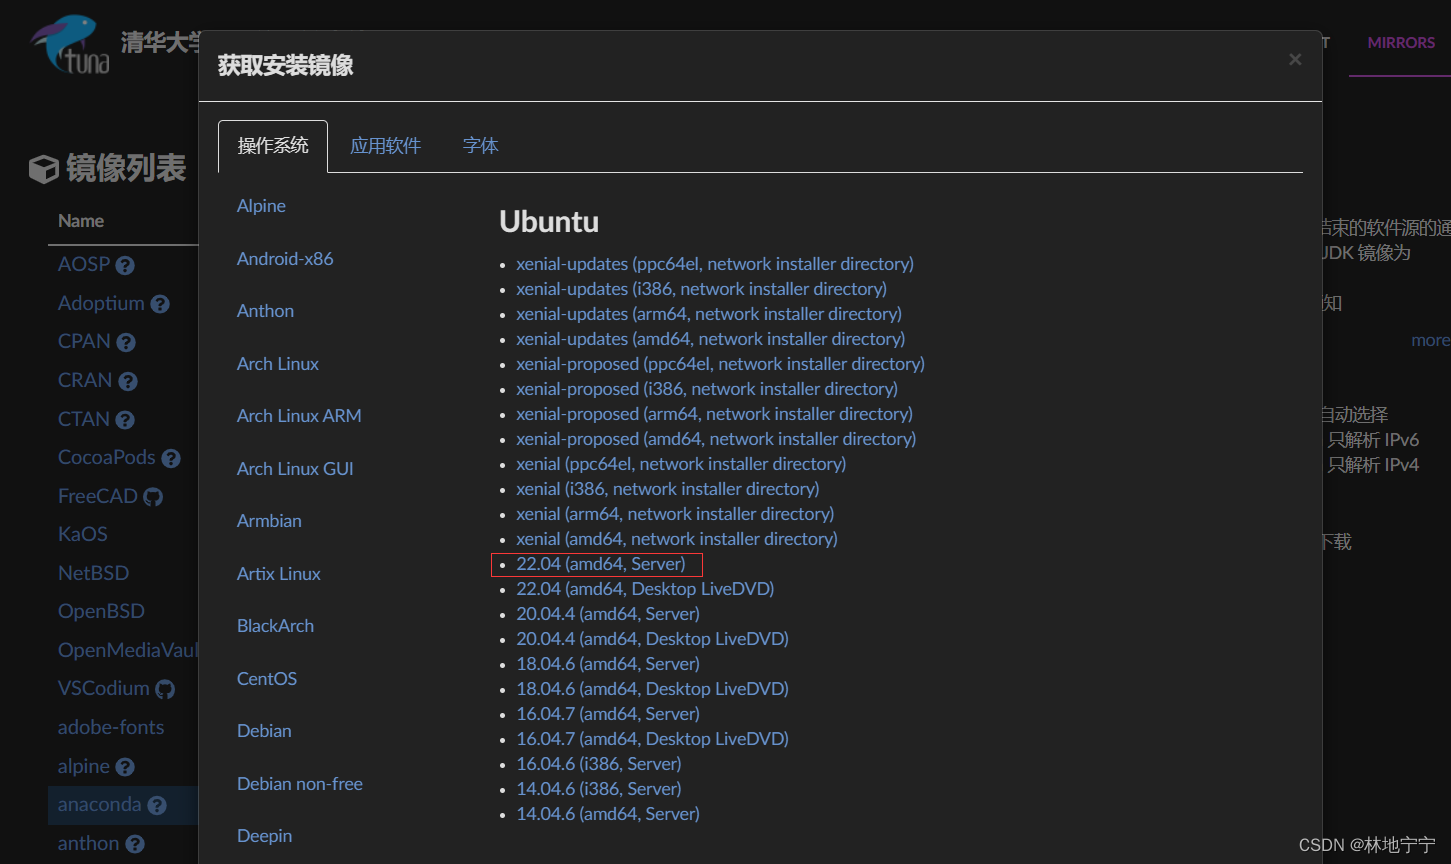Click the help icon beside Adoptium
1451x864 pixels.
(161, 303)
